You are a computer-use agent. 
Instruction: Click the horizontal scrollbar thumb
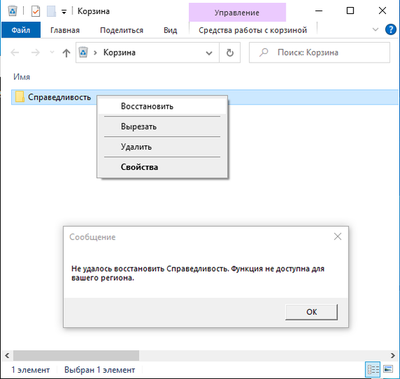76,355
